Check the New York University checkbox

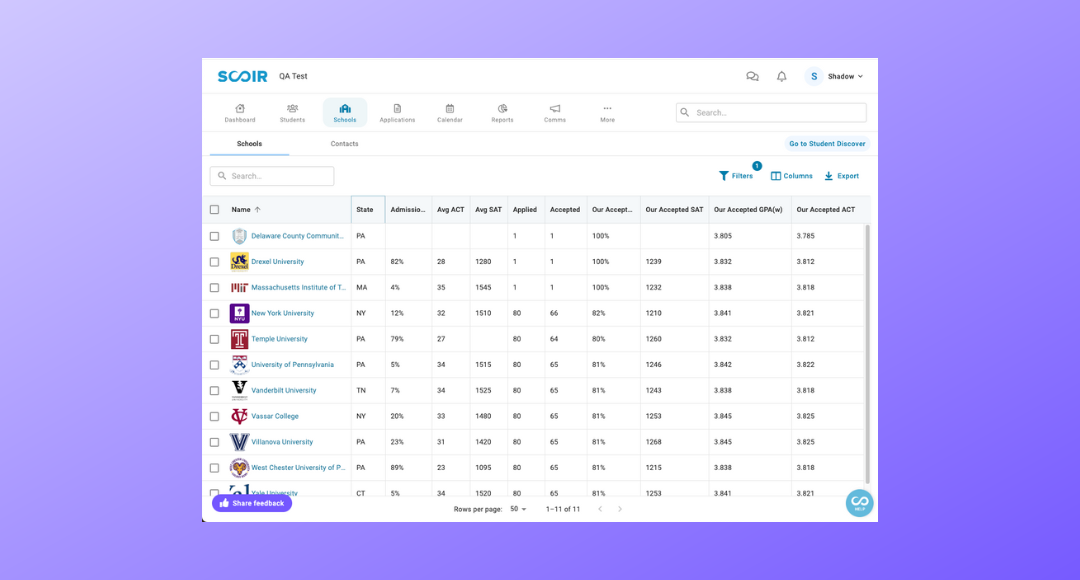(214, 313)
